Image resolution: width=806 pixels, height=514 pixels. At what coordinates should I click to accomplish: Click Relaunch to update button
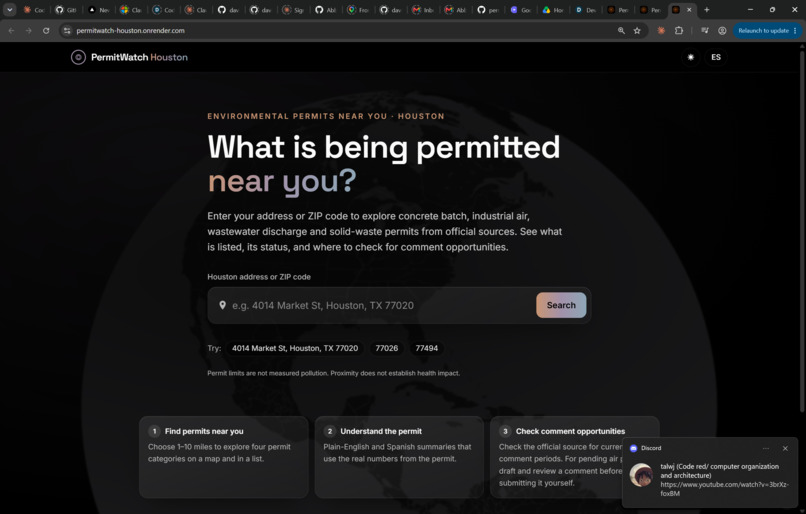[763, 31]
